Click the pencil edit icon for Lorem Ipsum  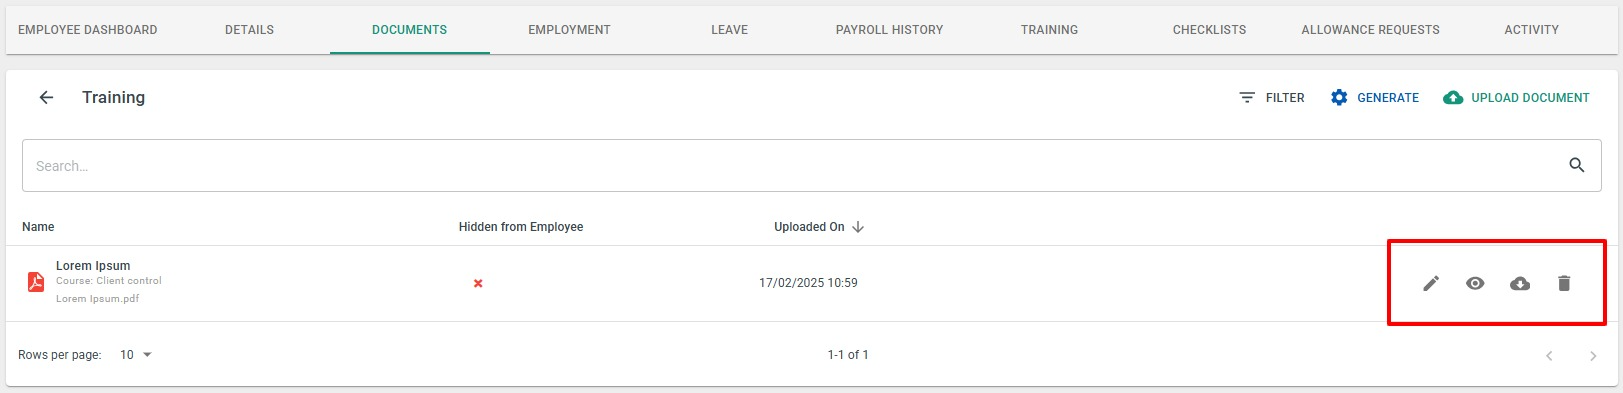[1431, 283]
